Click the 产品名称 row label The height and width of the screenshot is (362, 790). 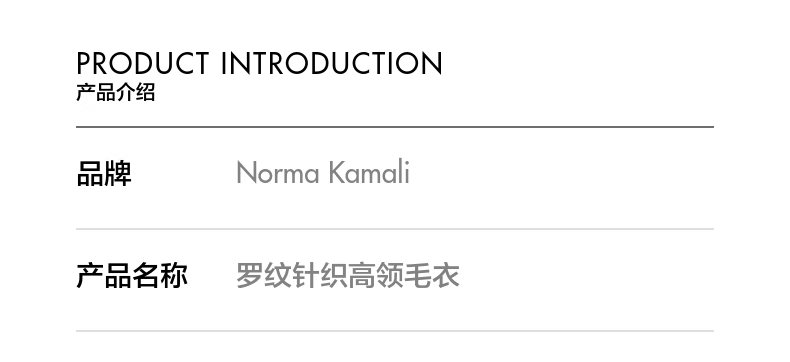(x=132, y=275)
